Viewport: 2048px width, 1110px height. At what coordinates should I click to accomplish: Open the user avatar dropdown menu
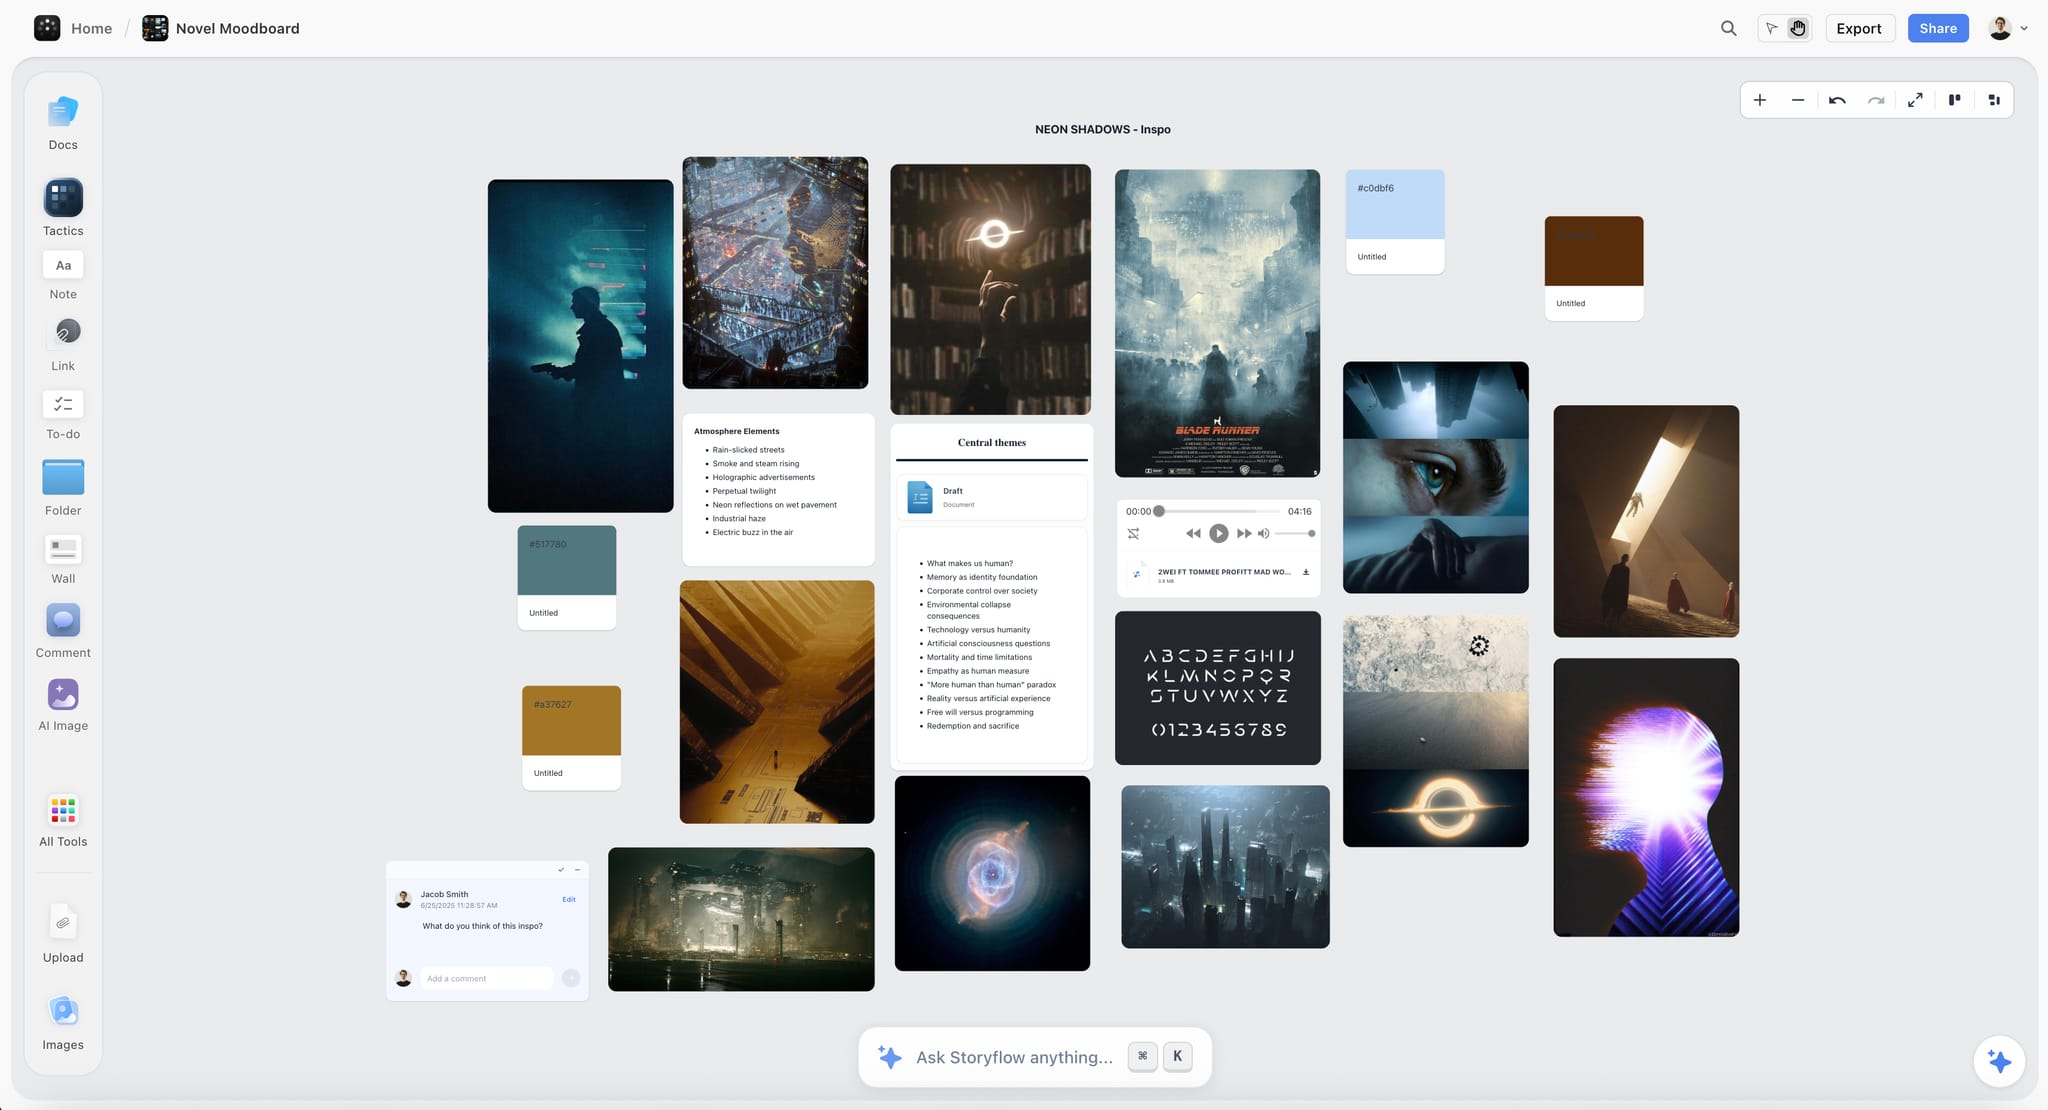coord(2009,28)
